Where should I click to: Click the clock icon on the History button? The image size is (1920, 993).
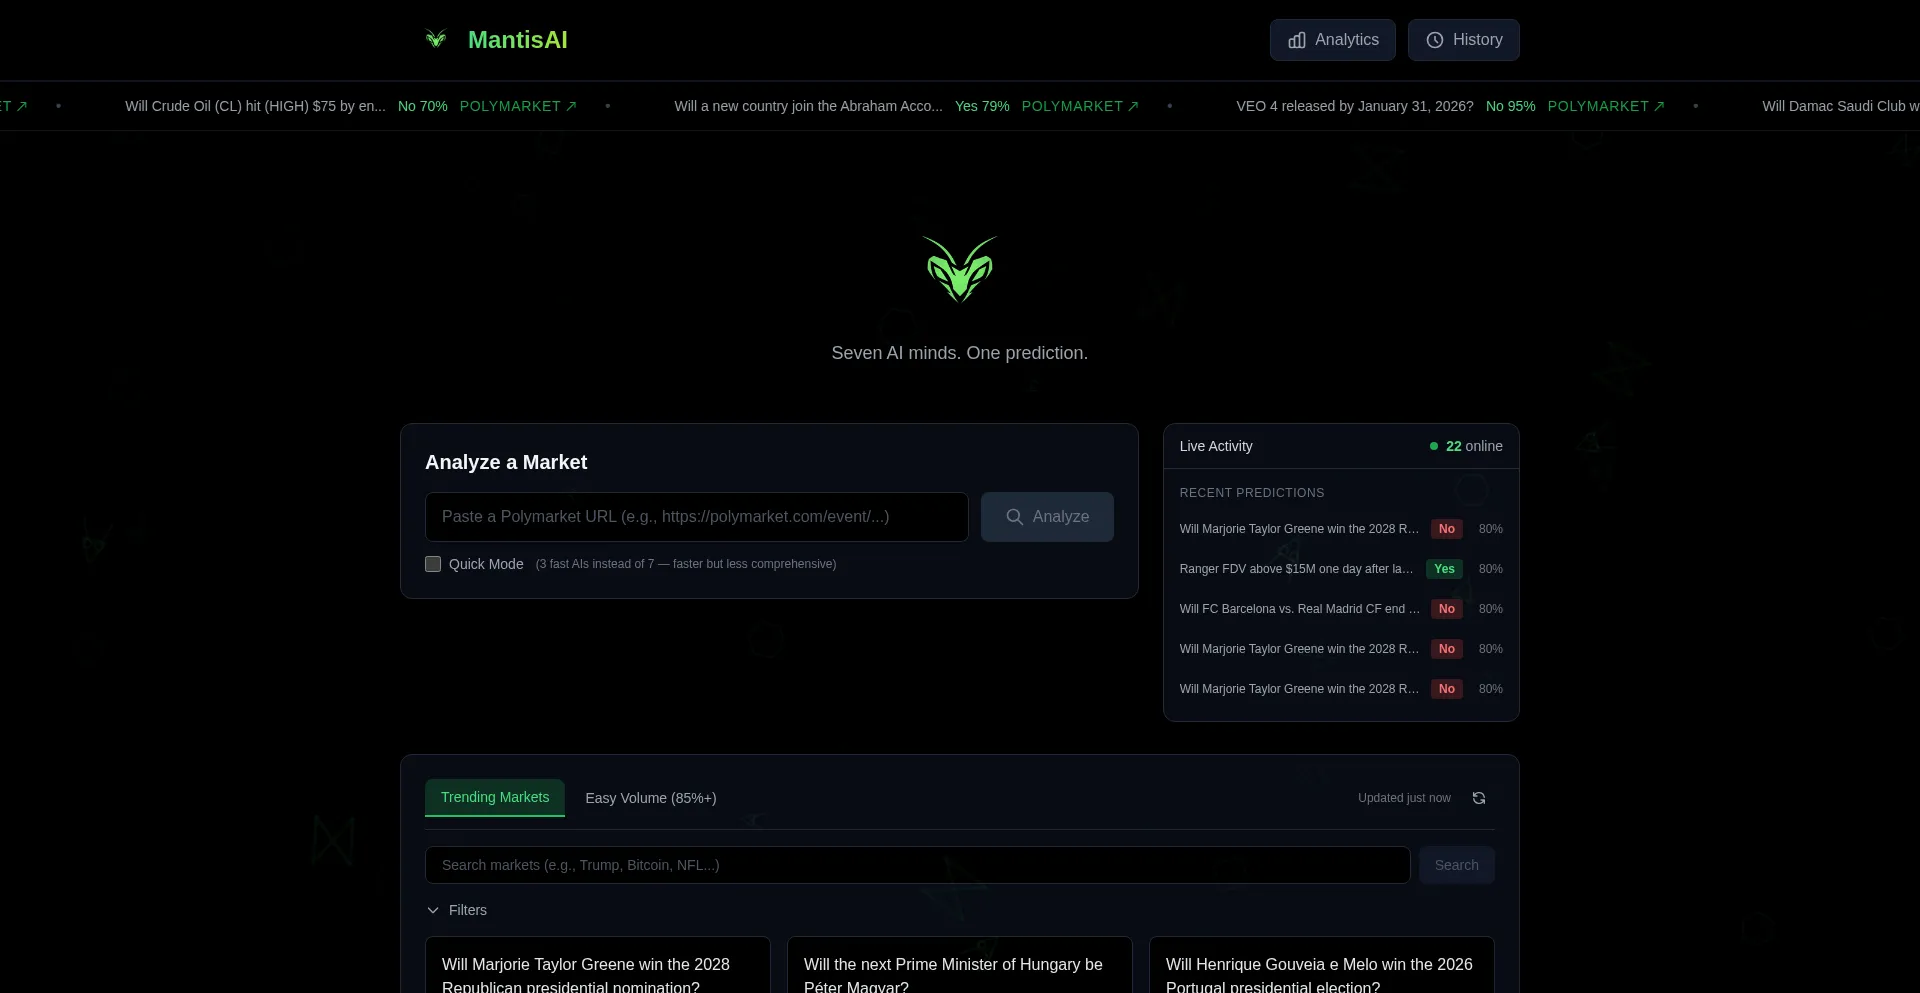tap(1434, 40)
